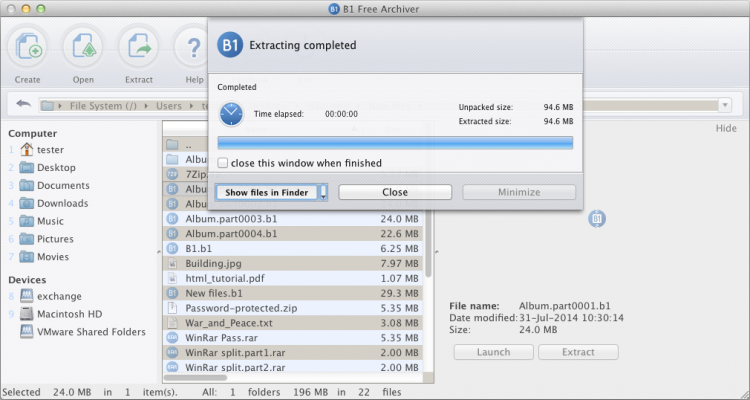Select the Extract toolbar icon
Screen dimensions: 750x400
[139, 47]
